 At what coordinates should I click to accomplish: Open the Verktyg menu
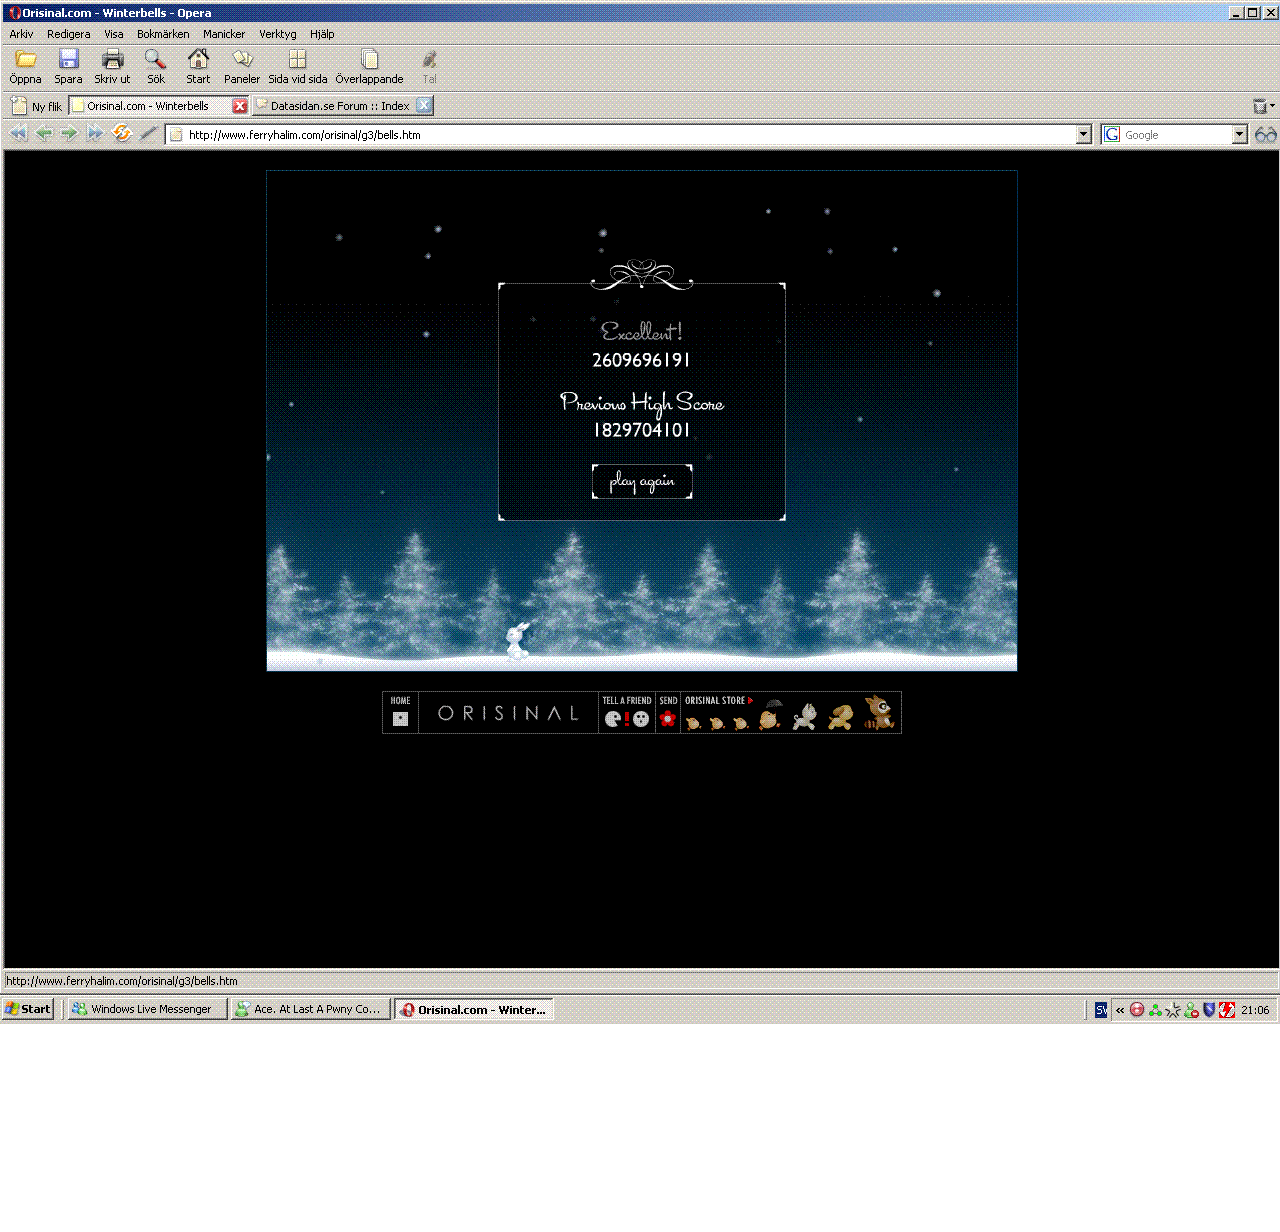(x=278, y=34)
